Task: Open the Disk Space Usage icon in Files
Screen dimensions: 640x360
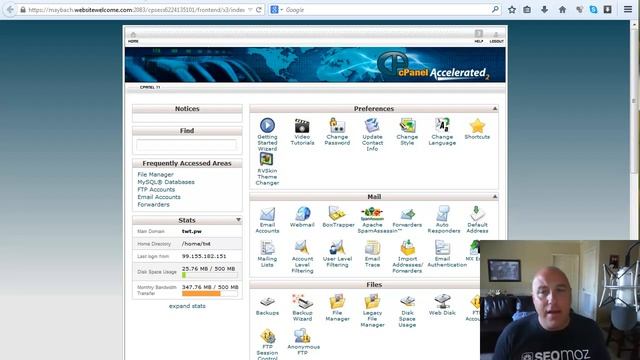Action: pos(407,302)
